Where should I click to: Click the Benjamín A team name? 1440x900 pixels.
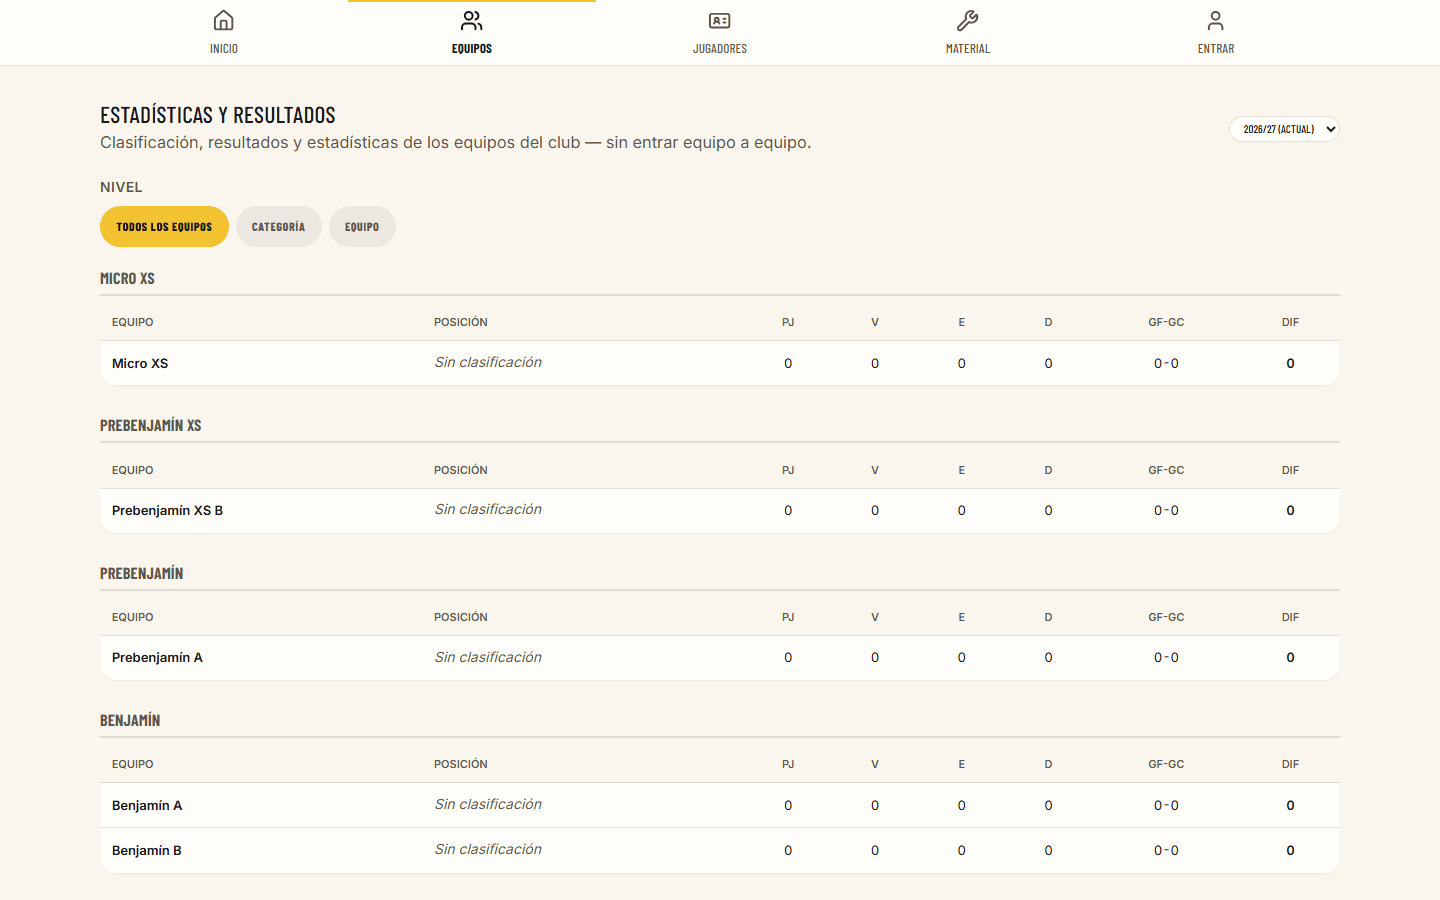pyautogui.click(x=147, y=805)
